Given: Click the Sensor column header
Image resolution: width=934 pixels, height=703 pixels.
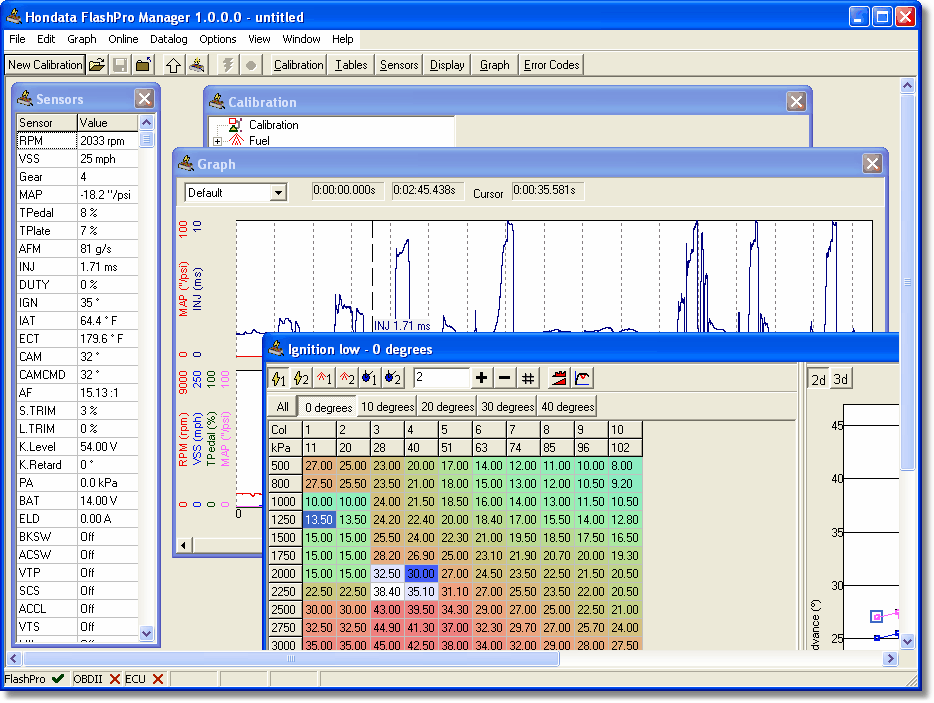Looking at the screenshot, I should (x=46, y=123).
